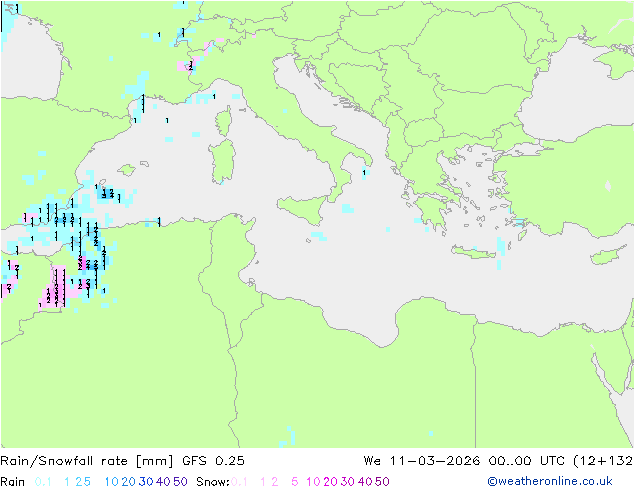Screen dimensions: 634x490
Task: Click the Rain/Snowfall rate [mm] title text
Action: (87, 461)
